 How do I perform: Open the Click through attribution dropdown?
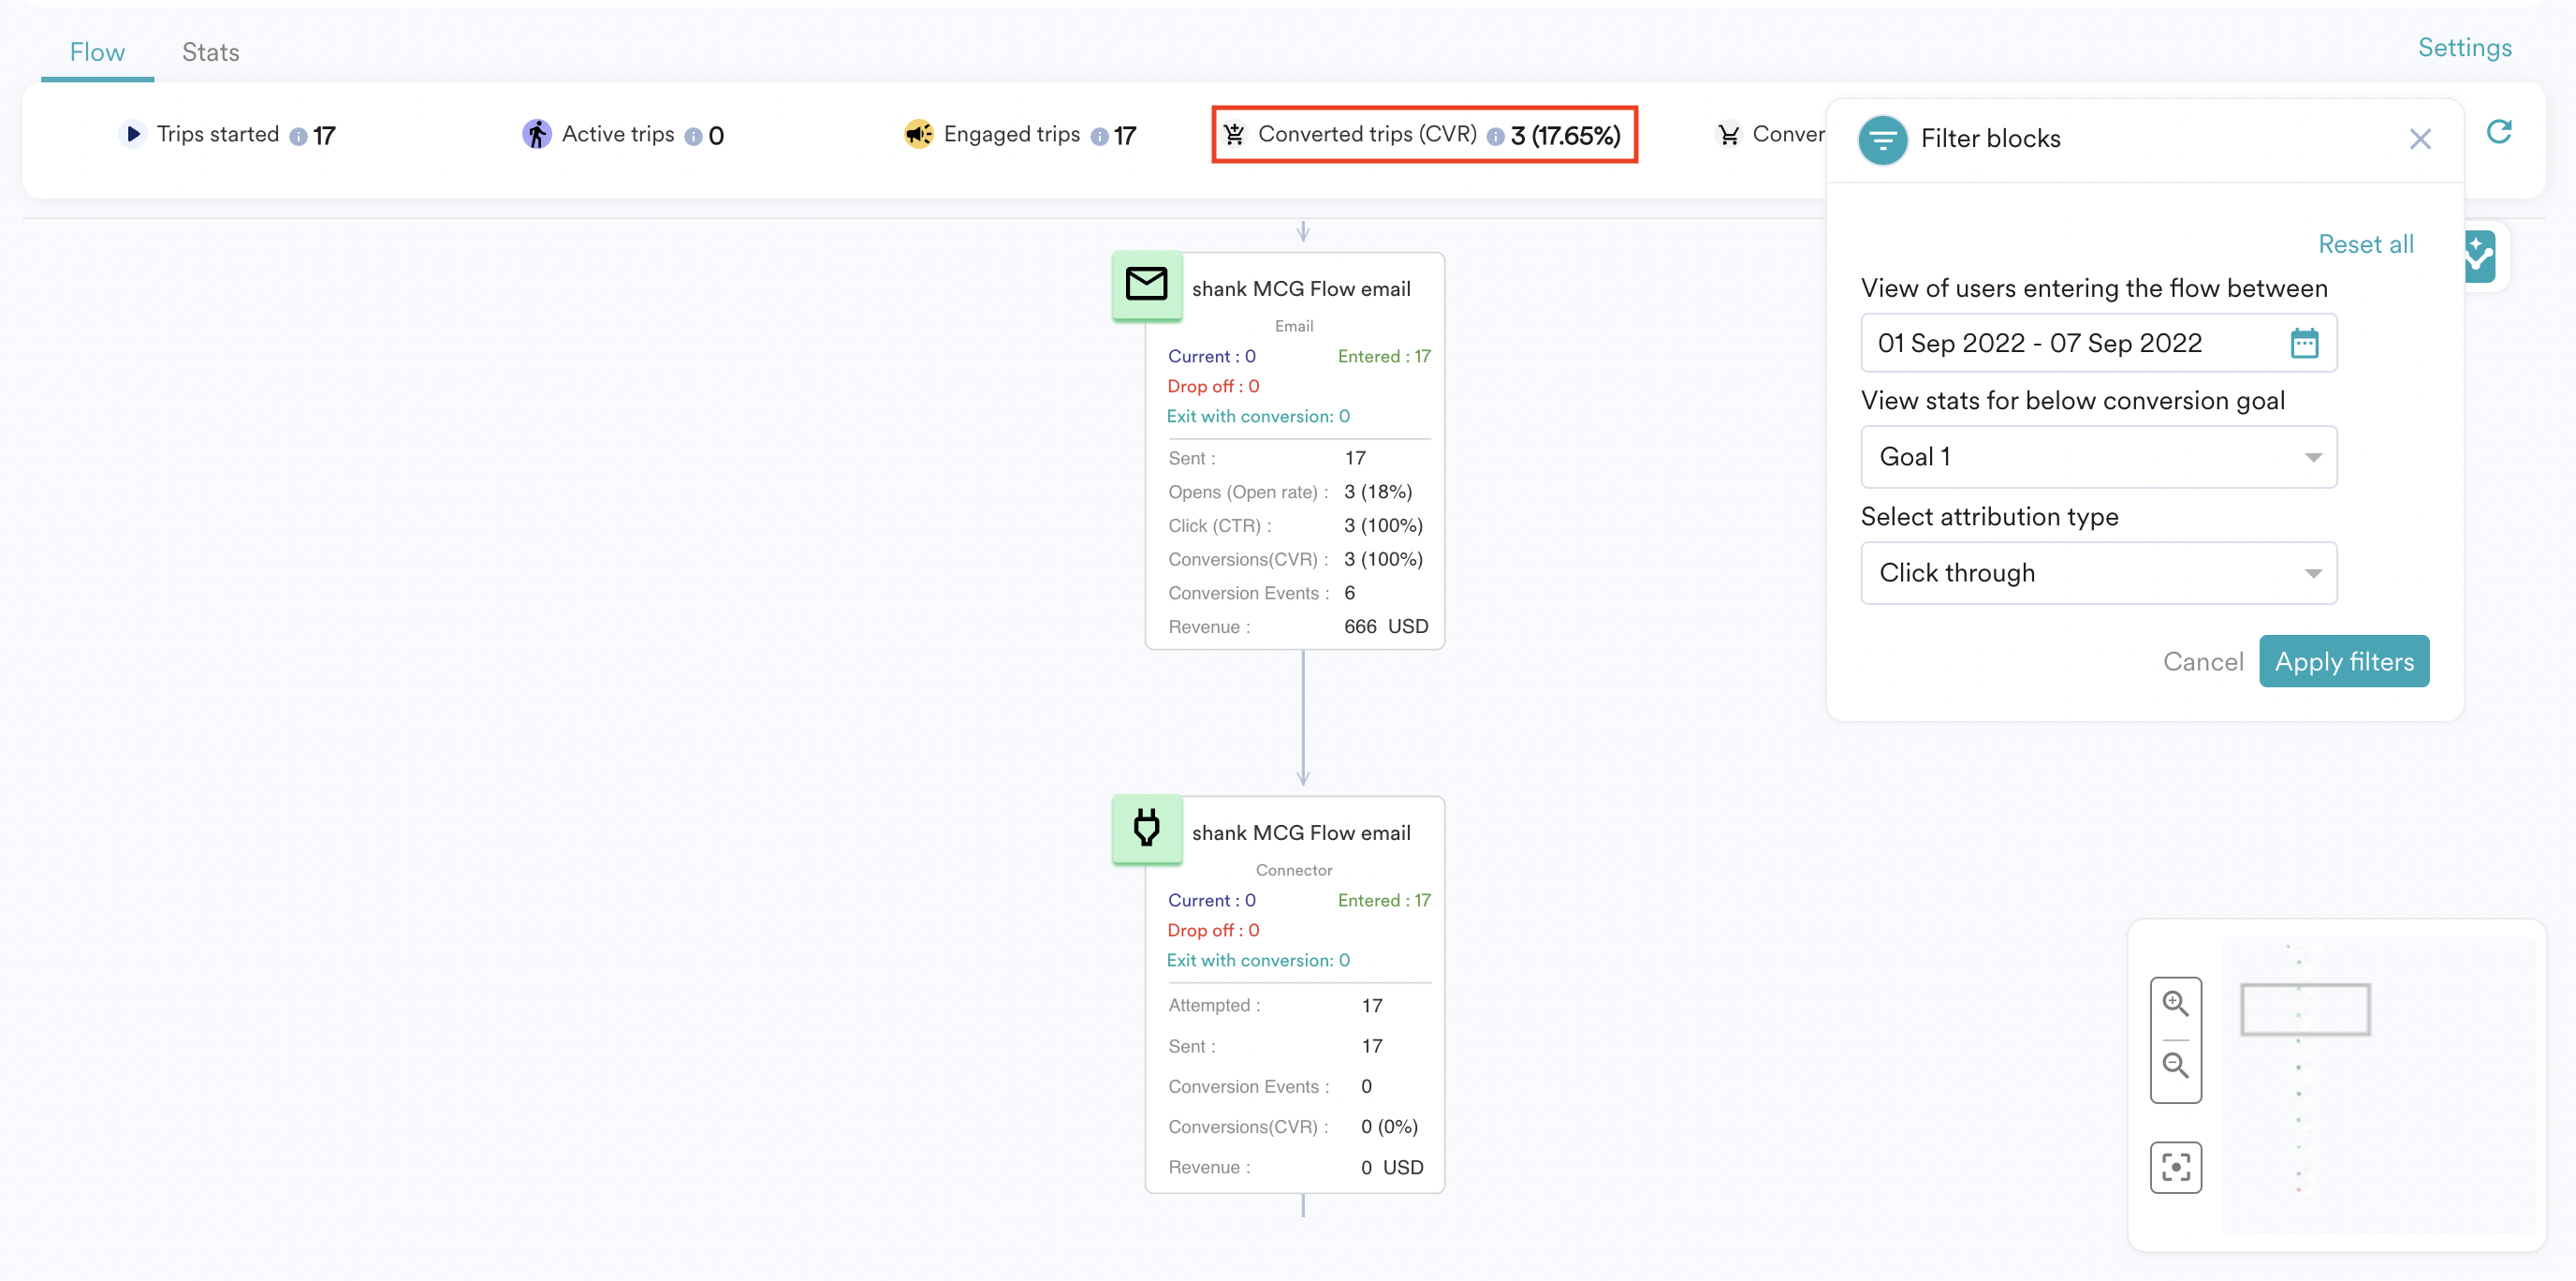[x=2098, y=573]
